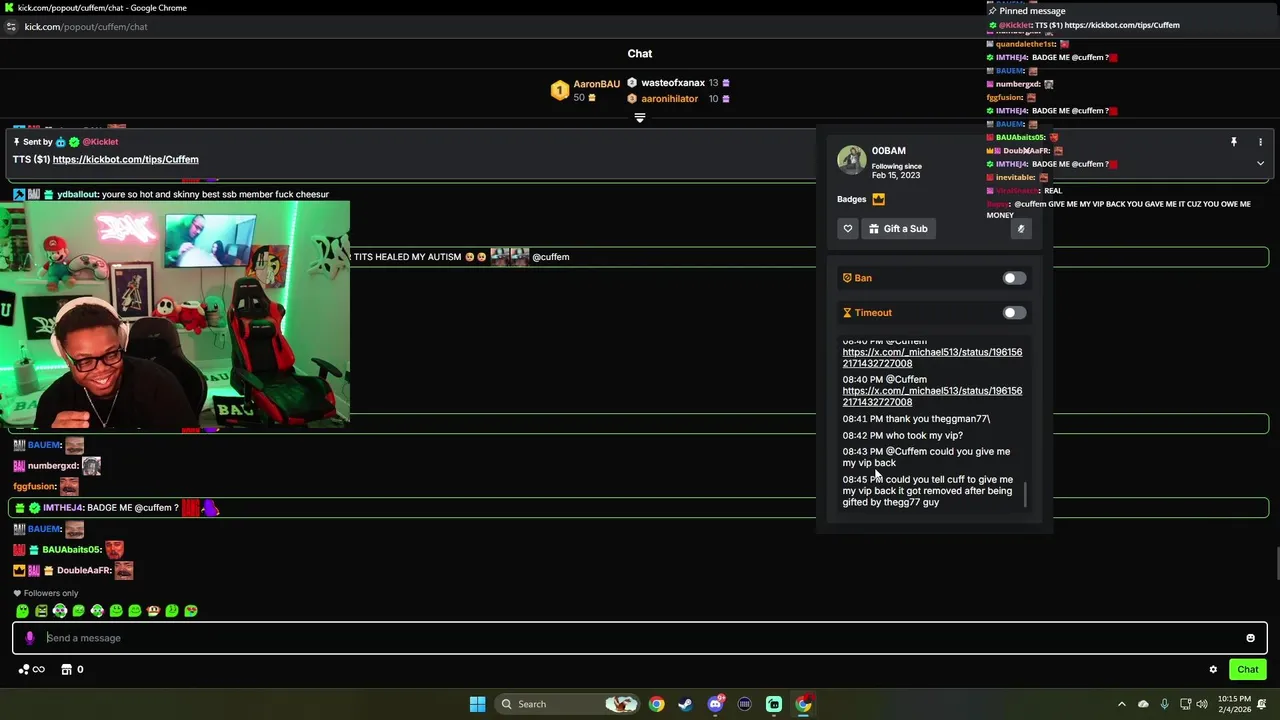
Task: Open chat settings gear
Action: click(x=1213, y=670)
